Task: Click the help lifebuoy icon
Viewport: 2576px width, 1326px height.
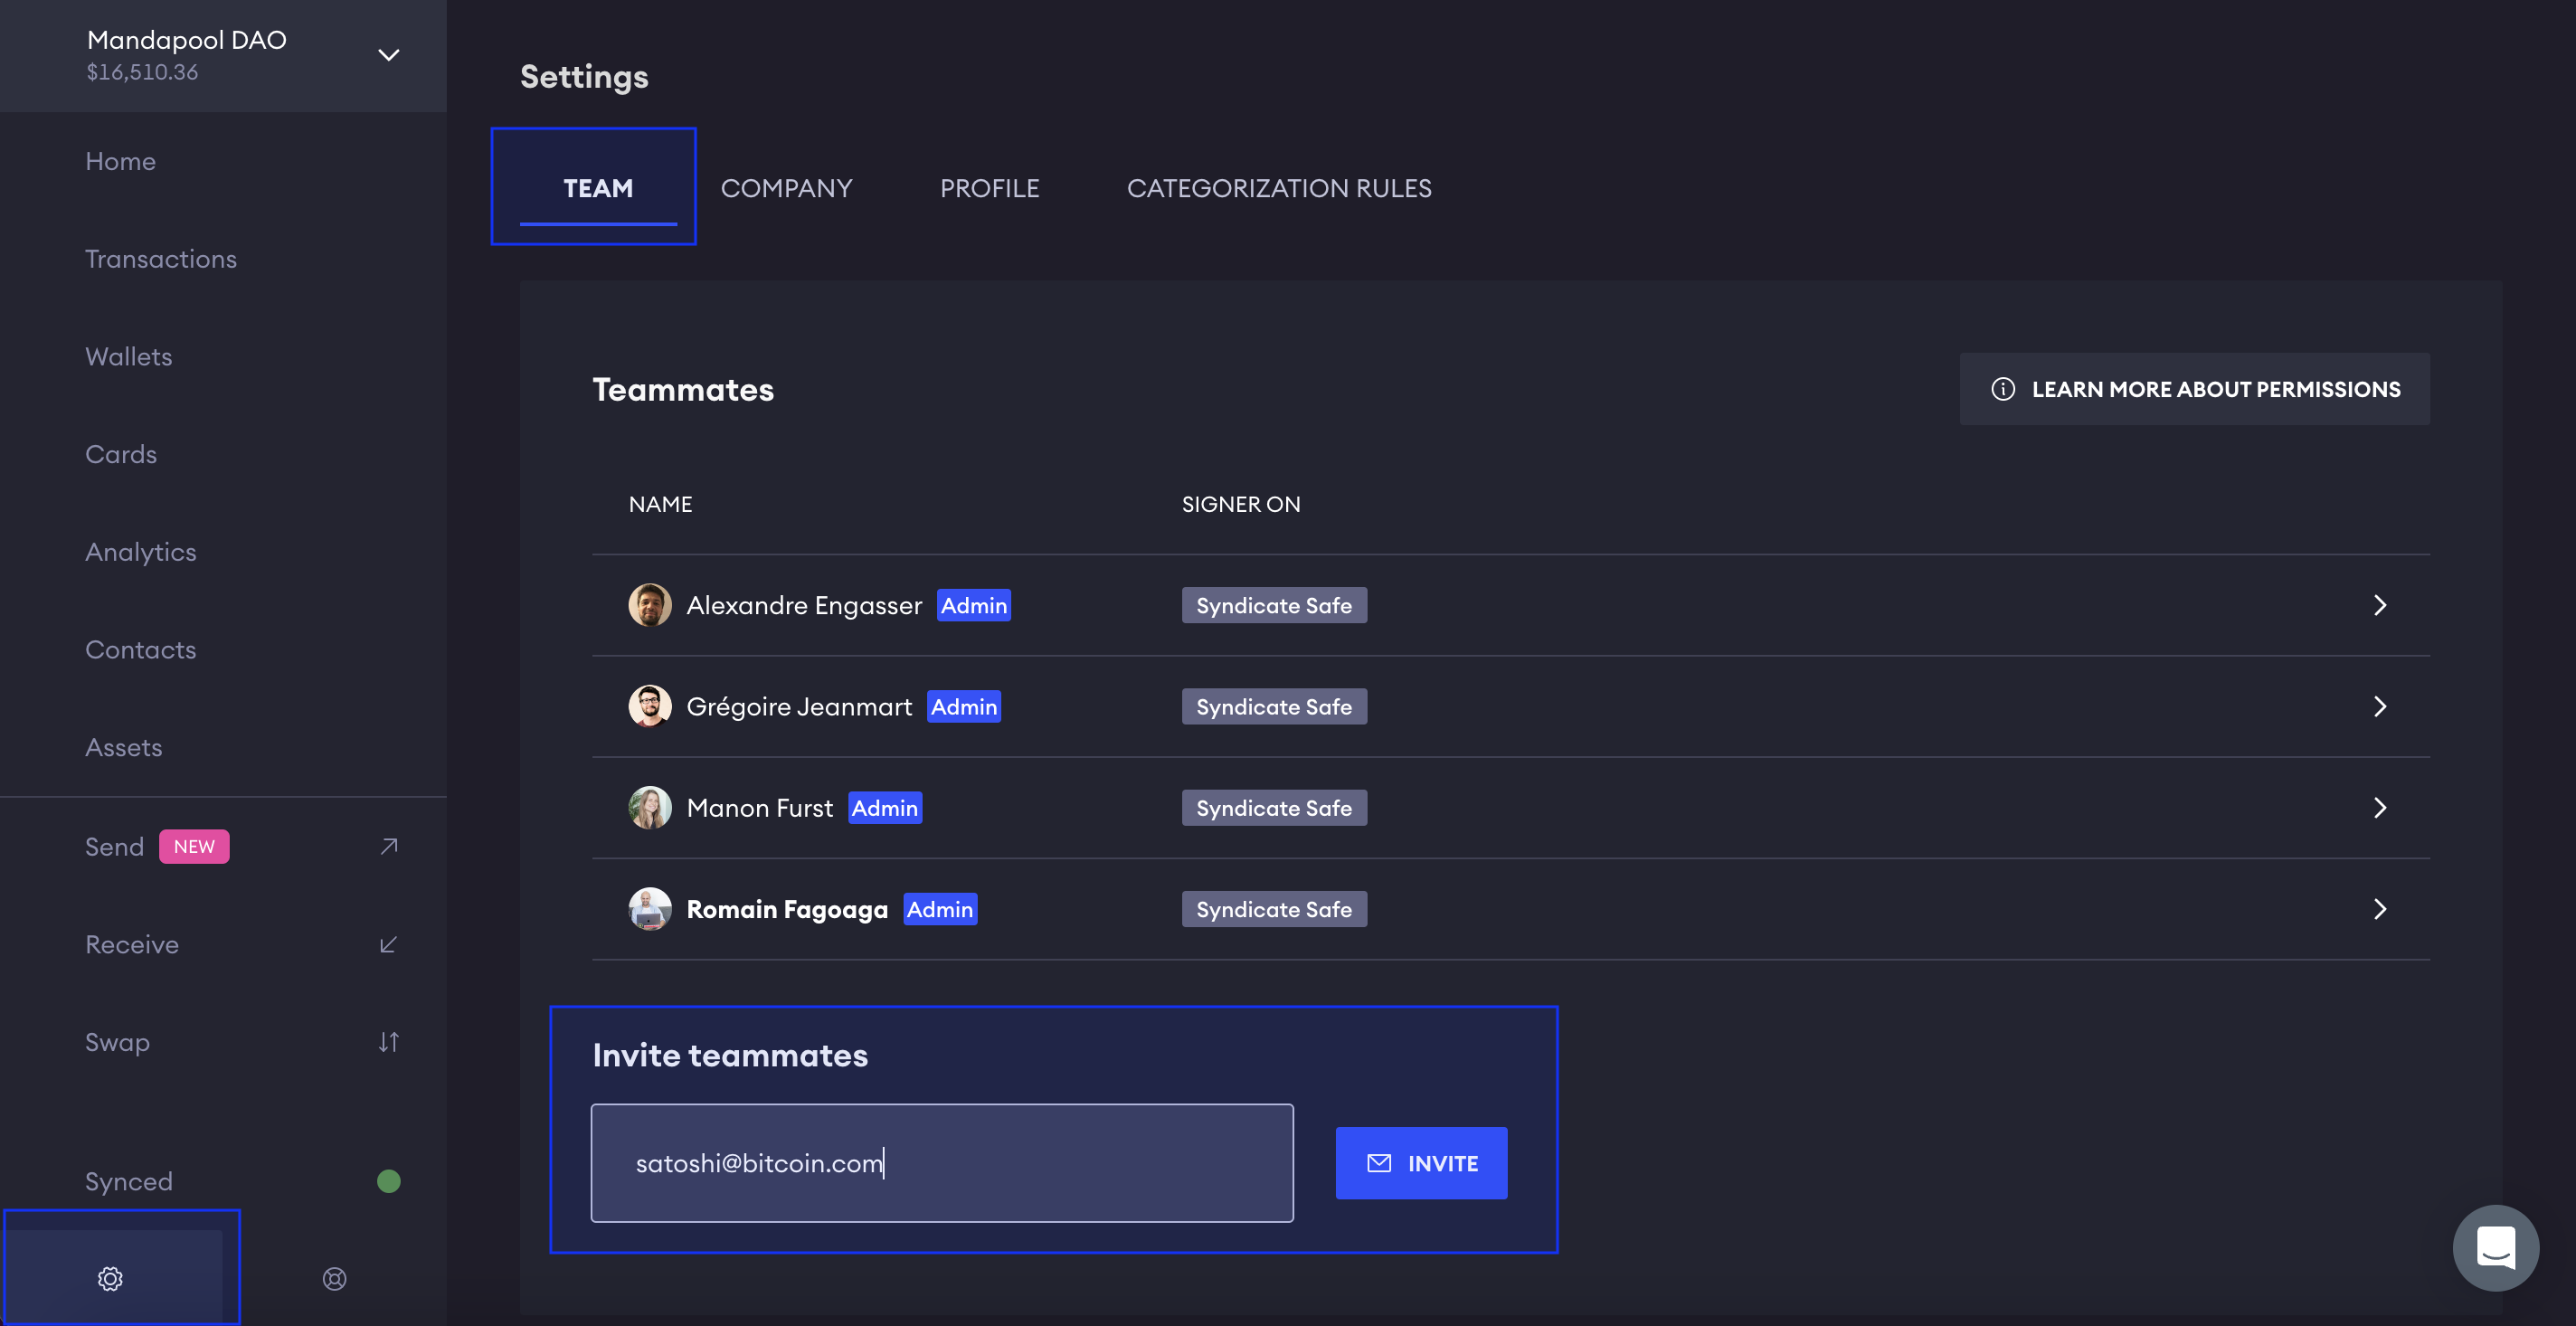Action: [334, 1278]
